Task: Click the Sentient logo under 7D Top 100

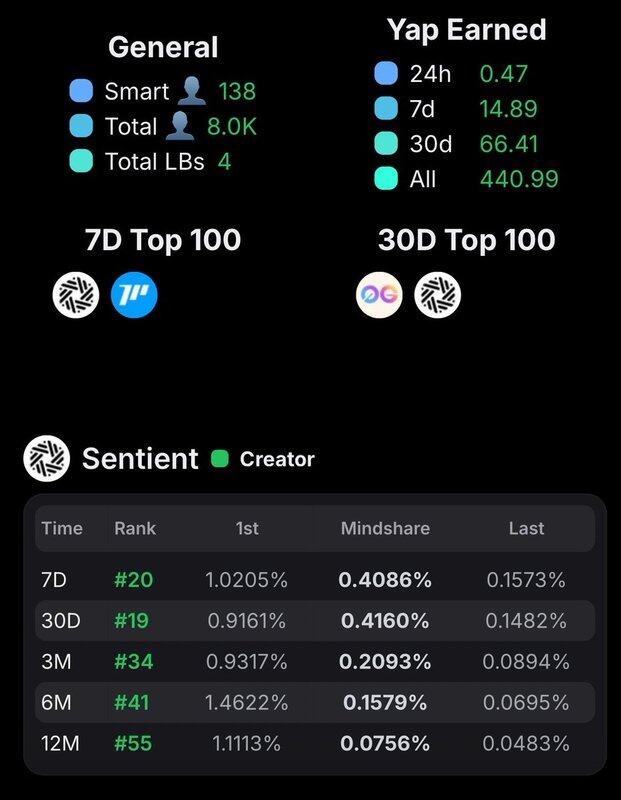Action: (76, 296)
